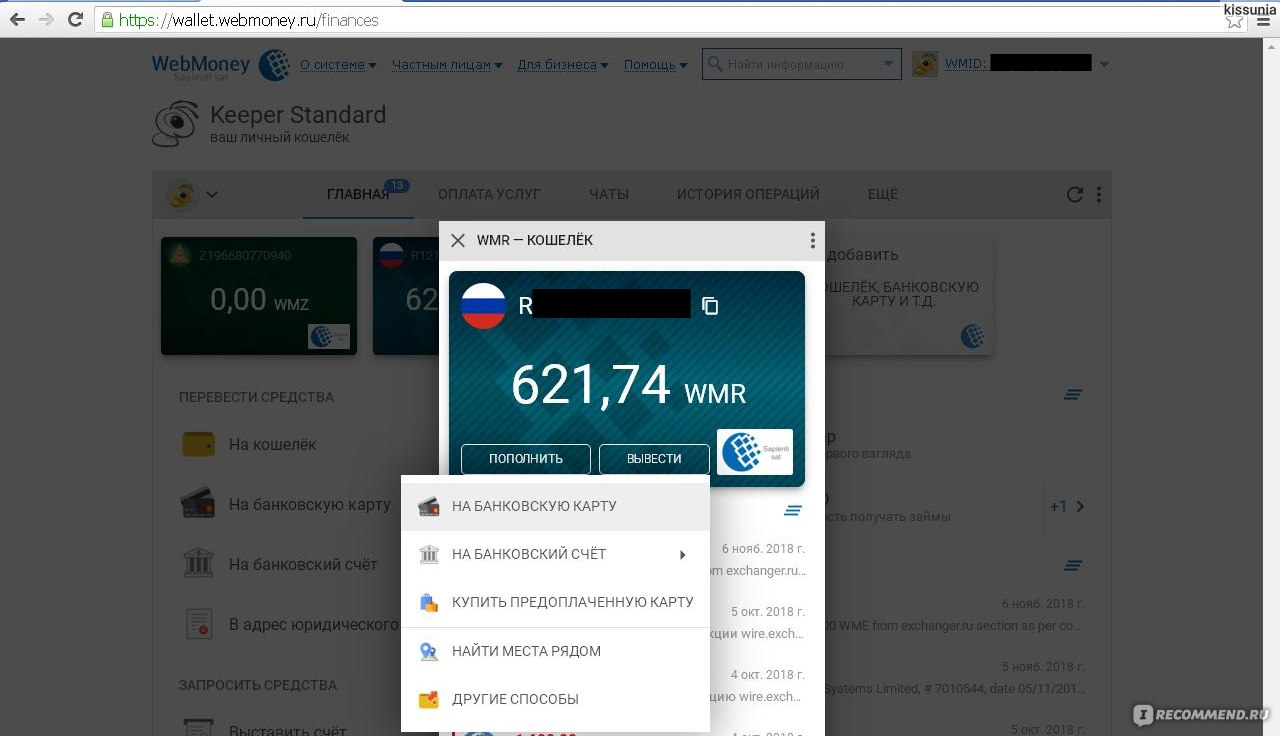Reload the page with browser refresh icon
This screenshot has height=736, width=1280.
click(76, 19)
